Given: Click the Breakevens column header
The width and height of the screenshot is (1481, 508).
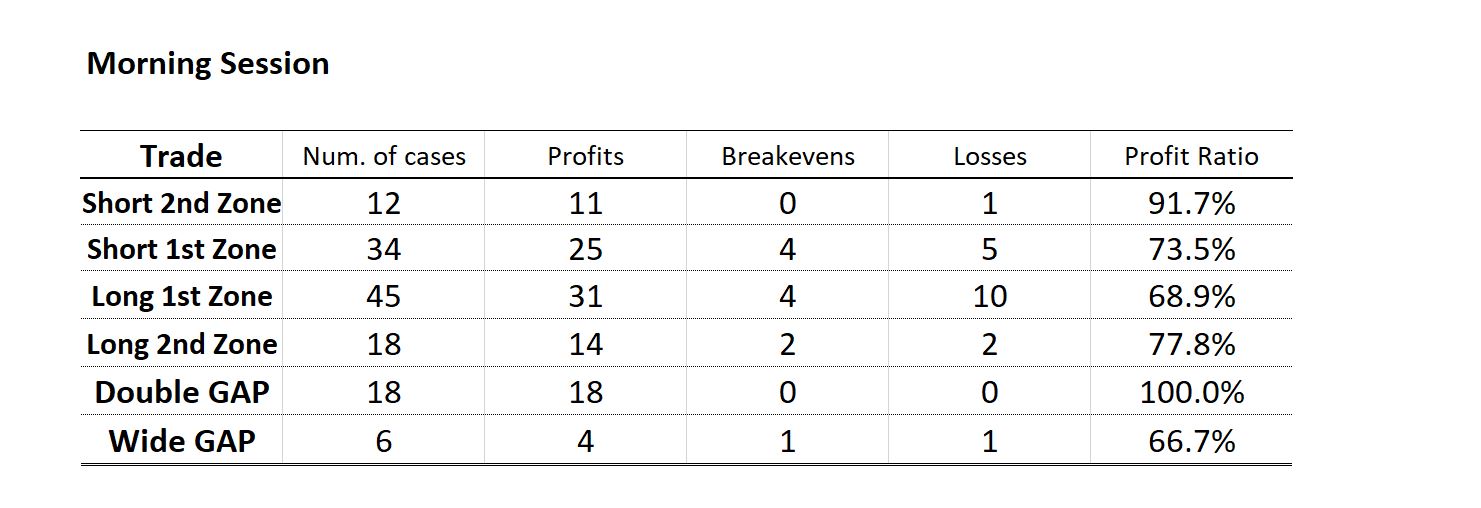Looking at the screenshot, I should (x=788, y=156).
